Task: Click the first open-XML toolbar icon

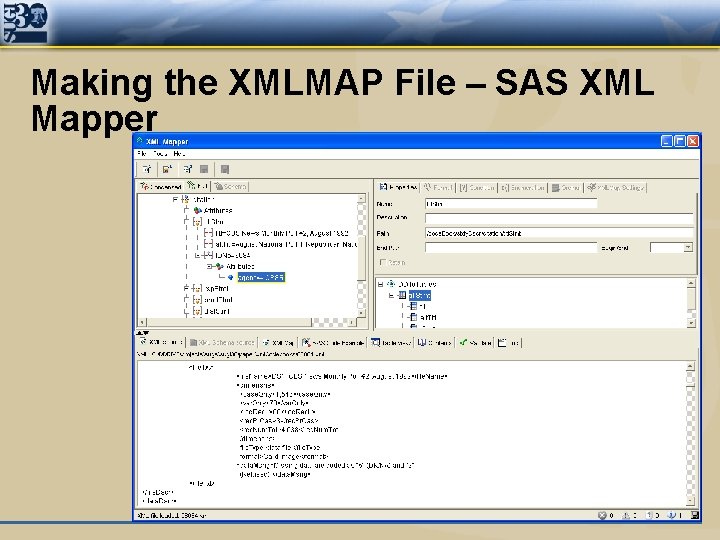Action: pos(147,169)
